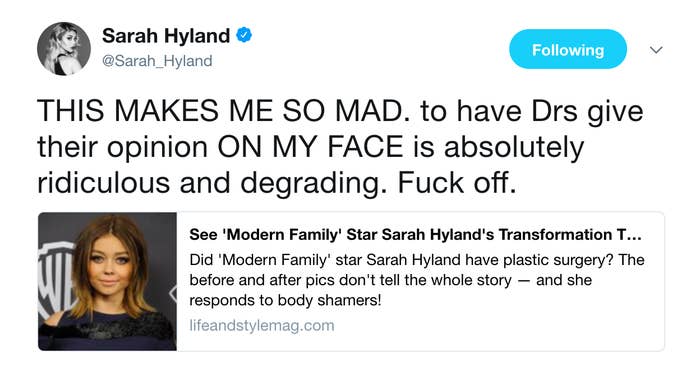Click the face in the card photo

109,264
